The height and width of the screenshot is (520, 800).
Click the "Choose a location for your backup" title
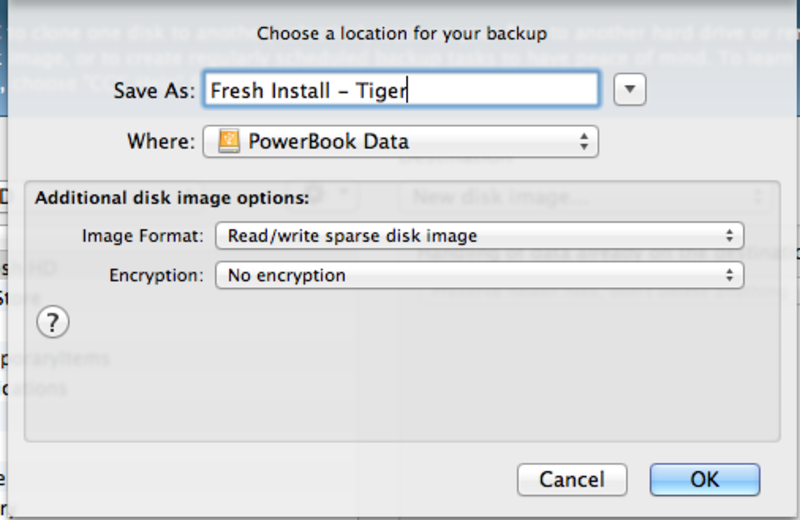tap(402, 33)
